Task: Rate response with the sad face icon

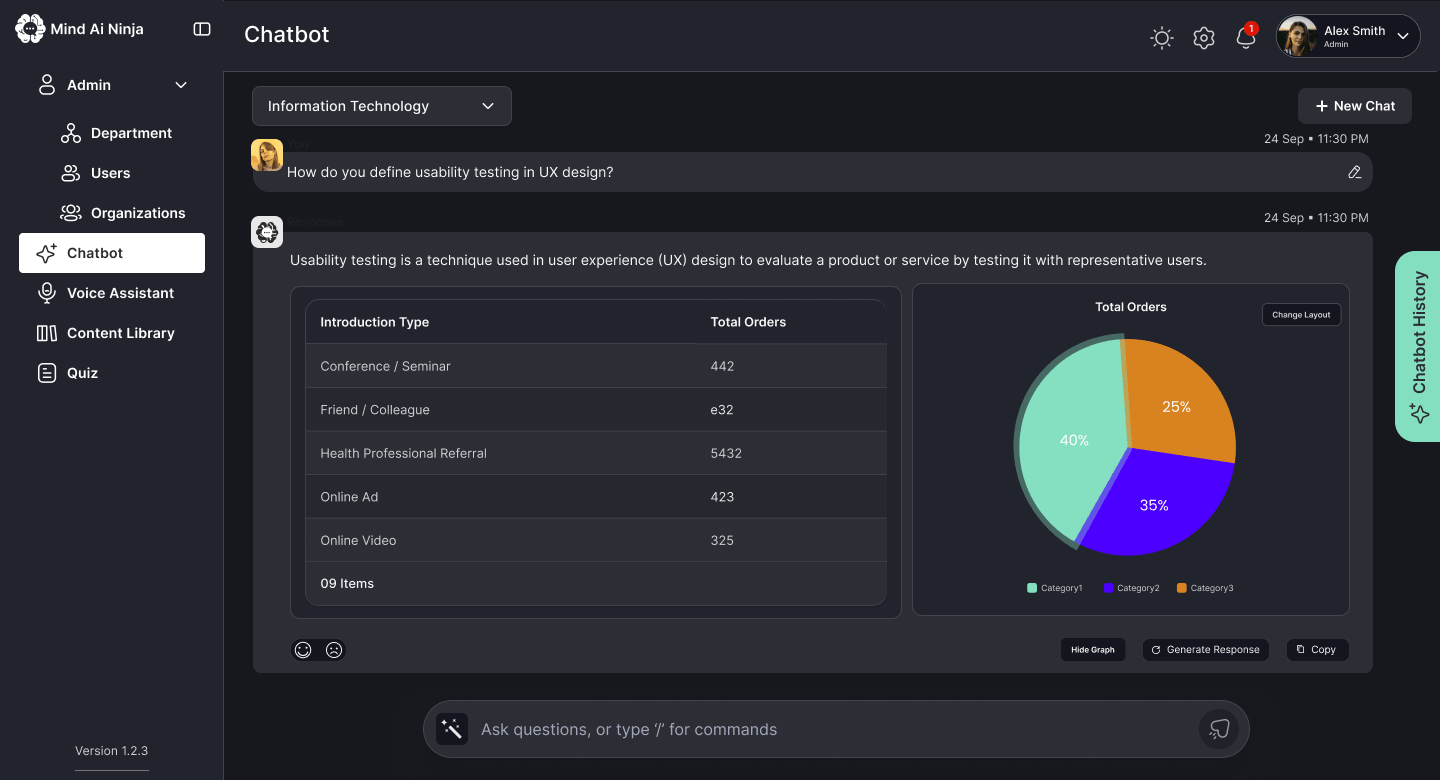Action: click(334, 650)
